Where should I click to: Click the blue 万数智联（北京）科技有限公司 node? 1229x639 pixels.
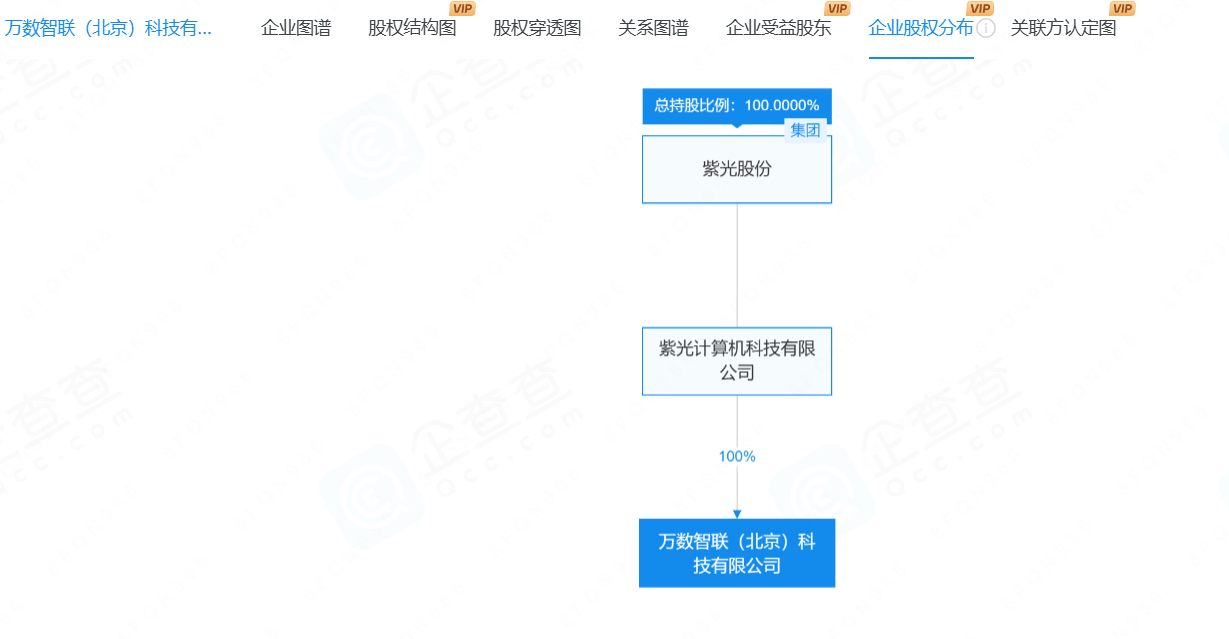[x=737, y=553]
